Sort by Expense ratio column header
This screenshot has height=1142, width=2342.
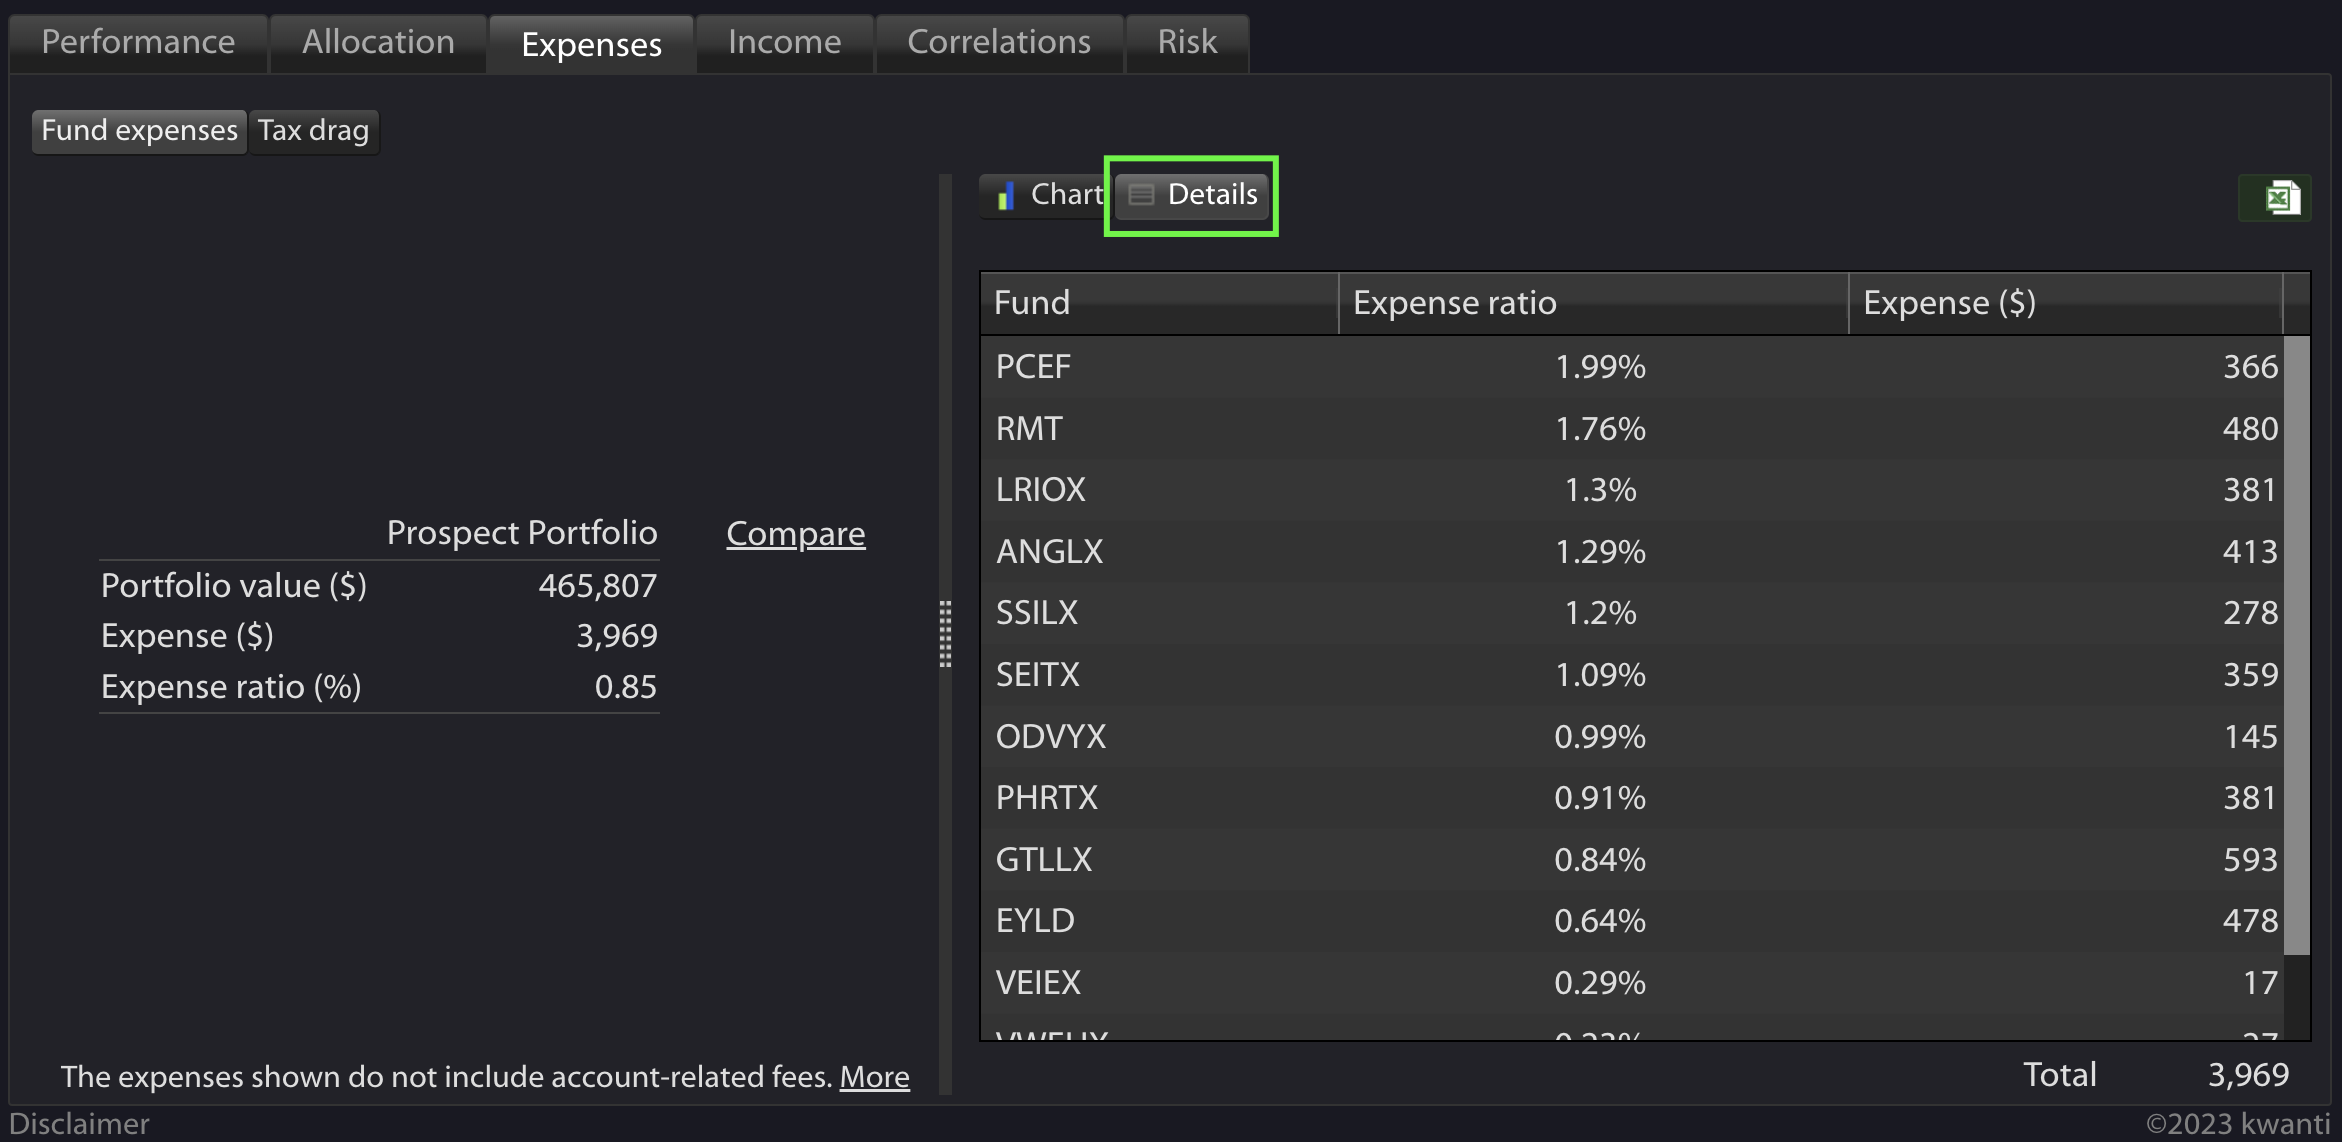1454,302
